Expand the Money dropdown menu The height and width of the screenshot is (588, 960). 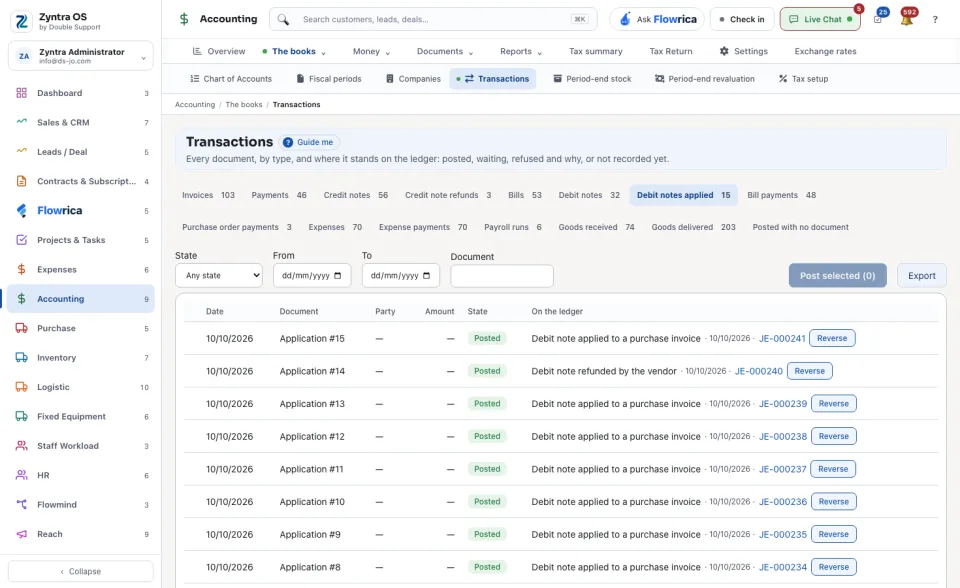(372, 51)
